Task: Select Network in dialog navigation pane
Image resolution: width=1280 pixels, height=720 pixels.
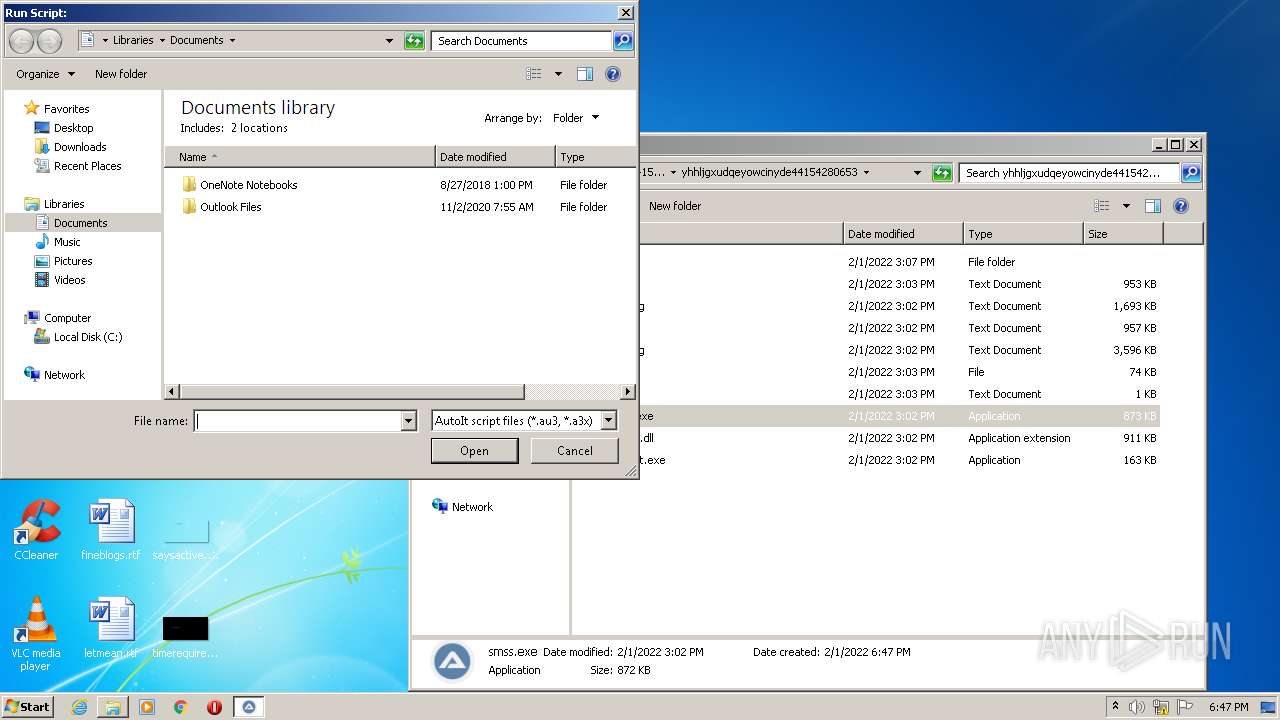Action: click(x=64, y=375)
